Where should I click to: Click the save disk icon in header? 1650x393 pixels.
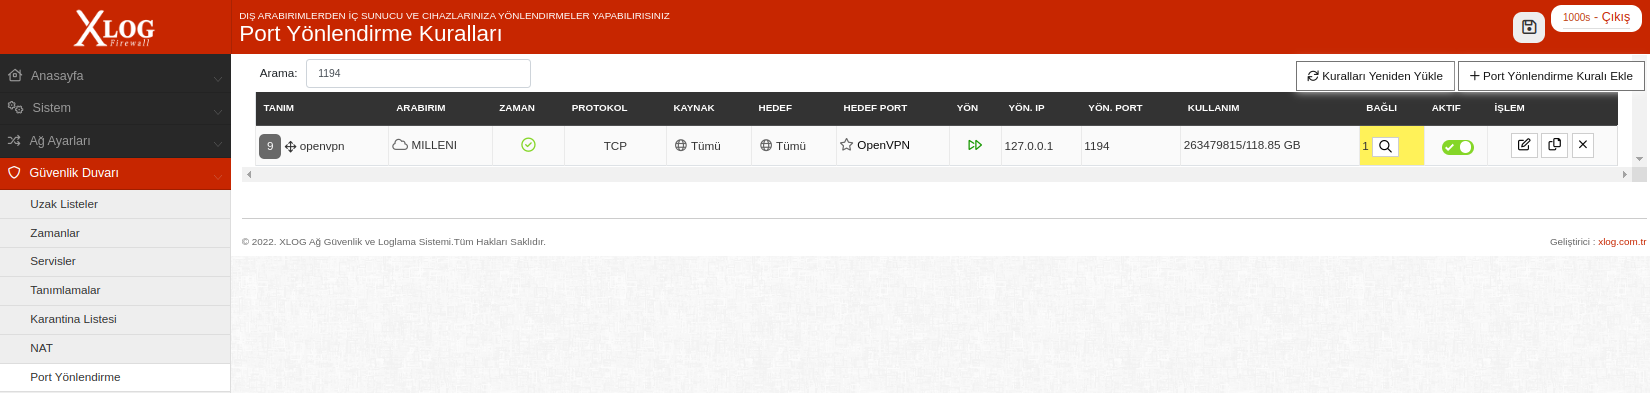point(1528,27)
